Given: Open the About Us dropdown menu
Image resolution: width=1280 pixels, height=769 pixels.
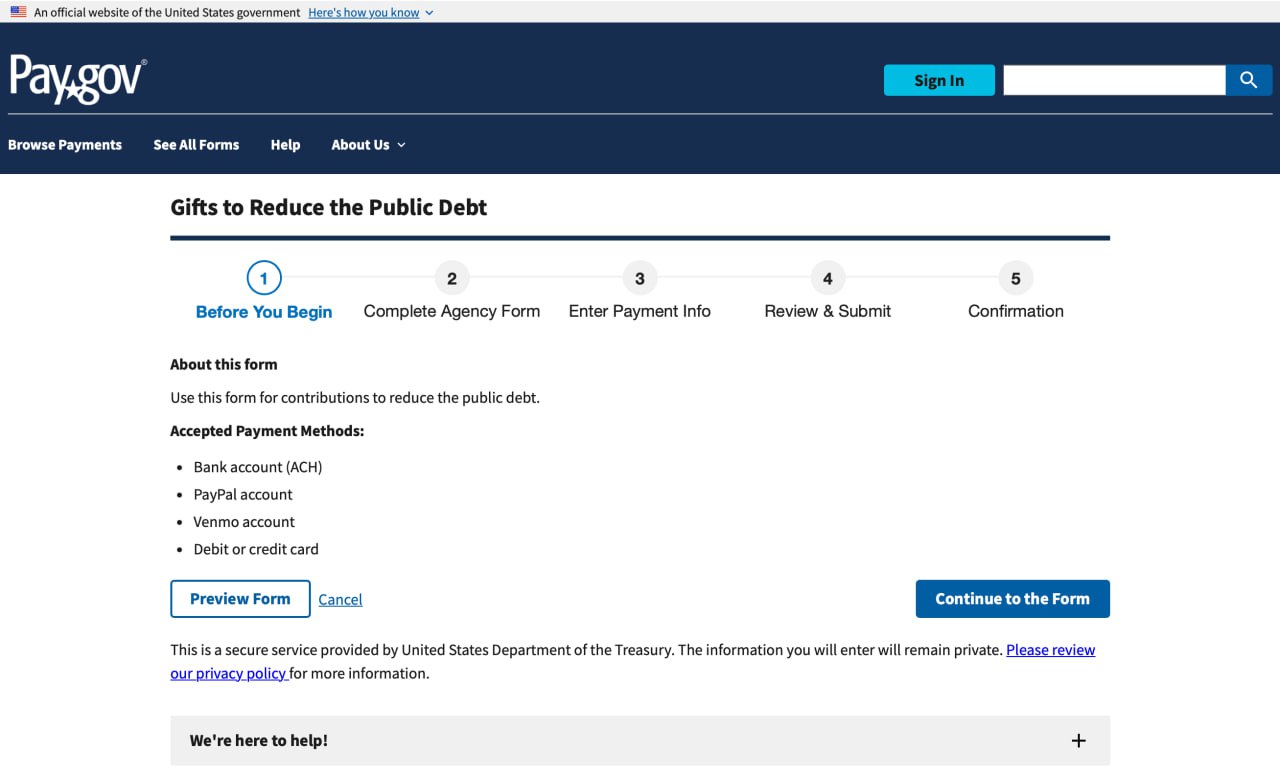Looking at the screenshot, I should tap(368, 145).
